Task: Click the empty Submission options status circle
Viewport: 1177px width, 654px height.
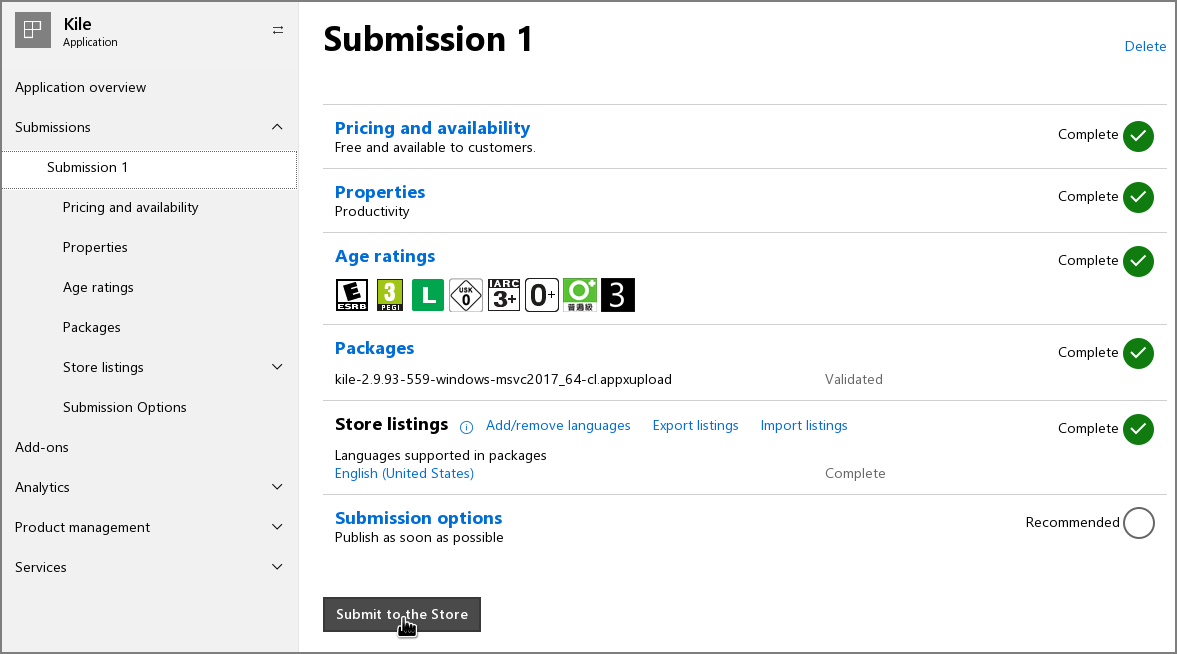Action: point(1138,522)
